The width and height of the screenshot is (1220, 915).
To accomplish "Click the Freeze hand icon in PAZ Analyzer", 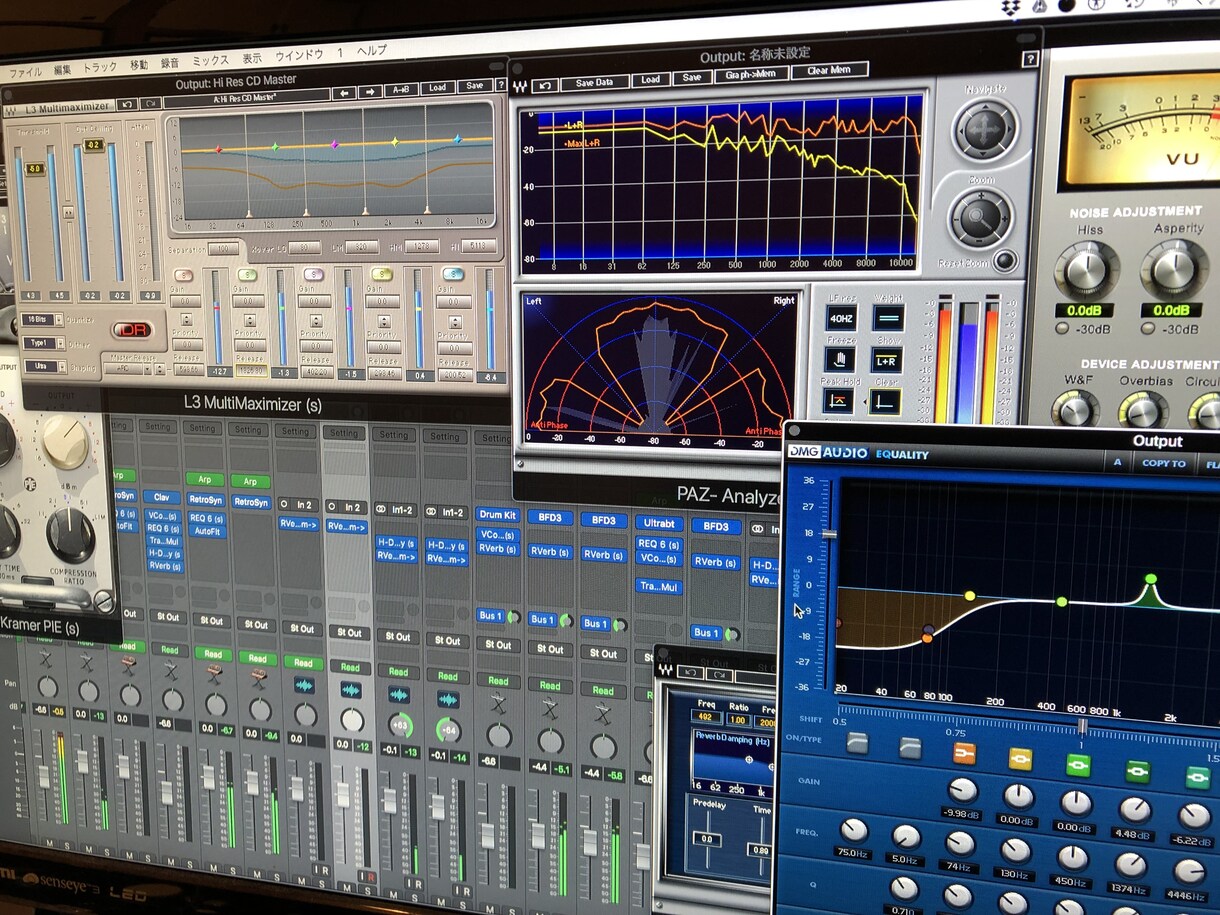I will click(840, 360).
